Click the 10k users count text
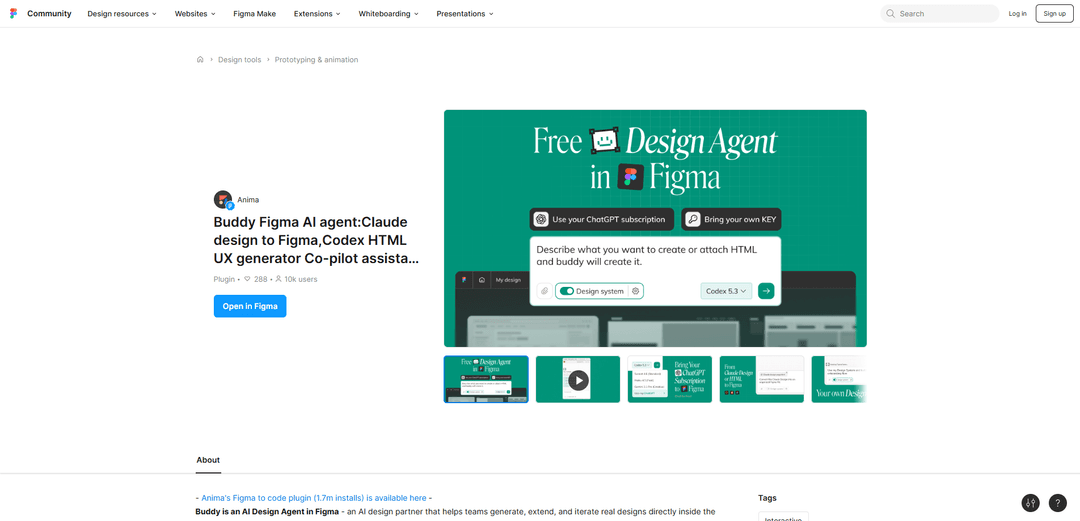Image resolution: width=1080 pixels, height=521 pixels. 300,279
